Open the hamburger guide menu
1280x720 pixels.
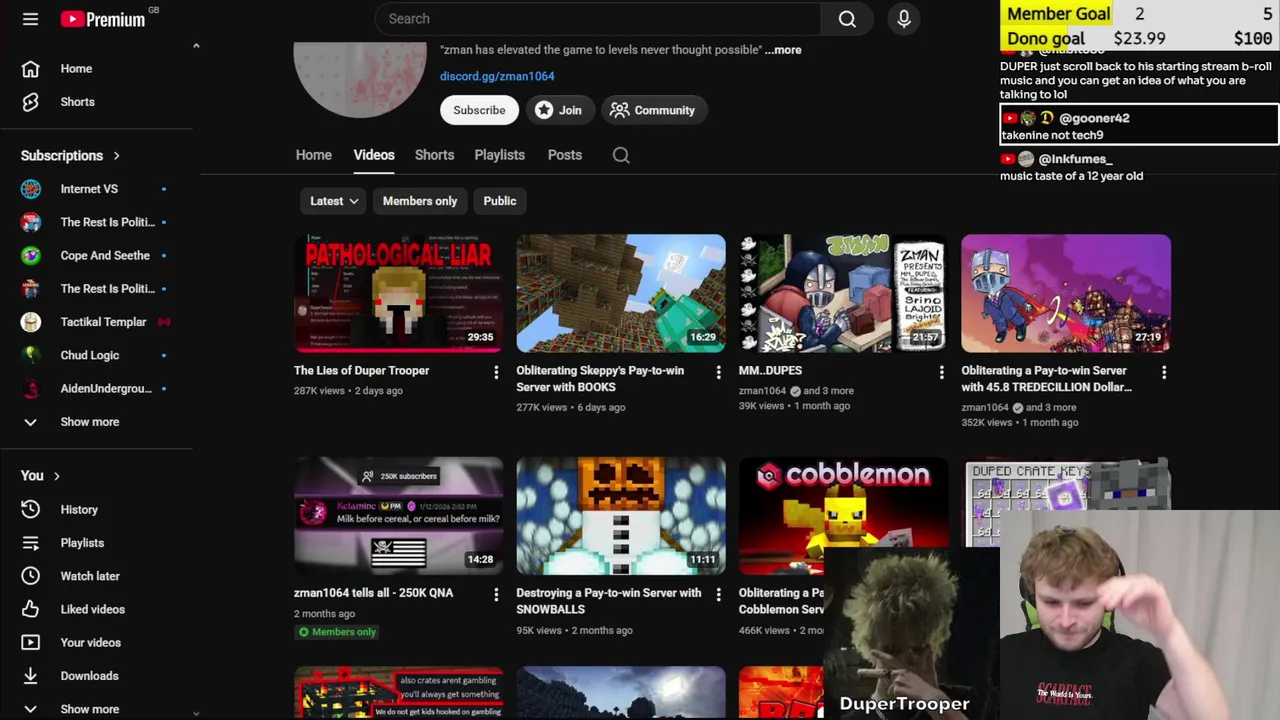pyautogui.click(x=30, y=19)
